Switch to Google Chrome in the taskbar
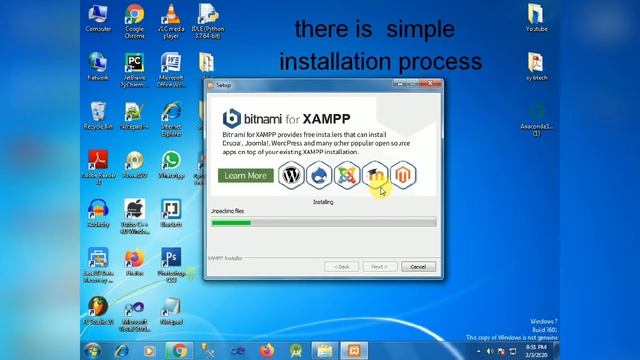 179,351
